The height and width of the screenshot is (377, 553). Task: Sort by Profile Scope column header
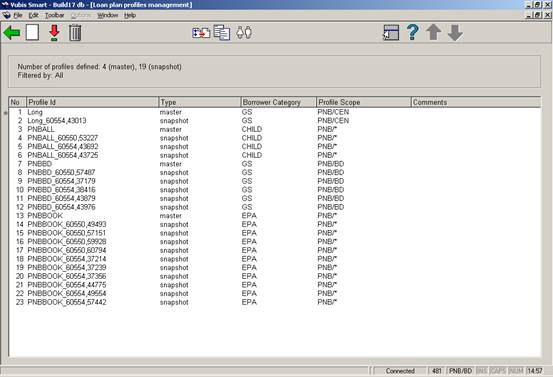364,102
